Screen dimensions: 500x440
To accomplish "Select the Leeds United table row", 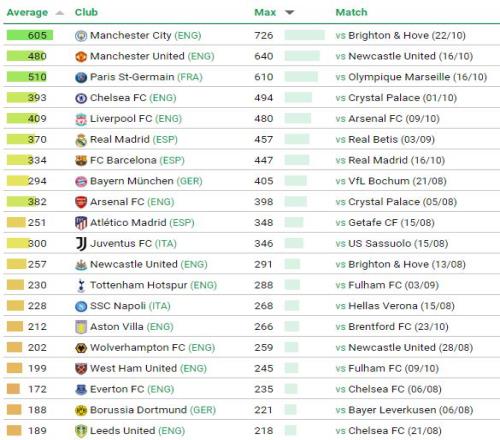I will 252,431.
